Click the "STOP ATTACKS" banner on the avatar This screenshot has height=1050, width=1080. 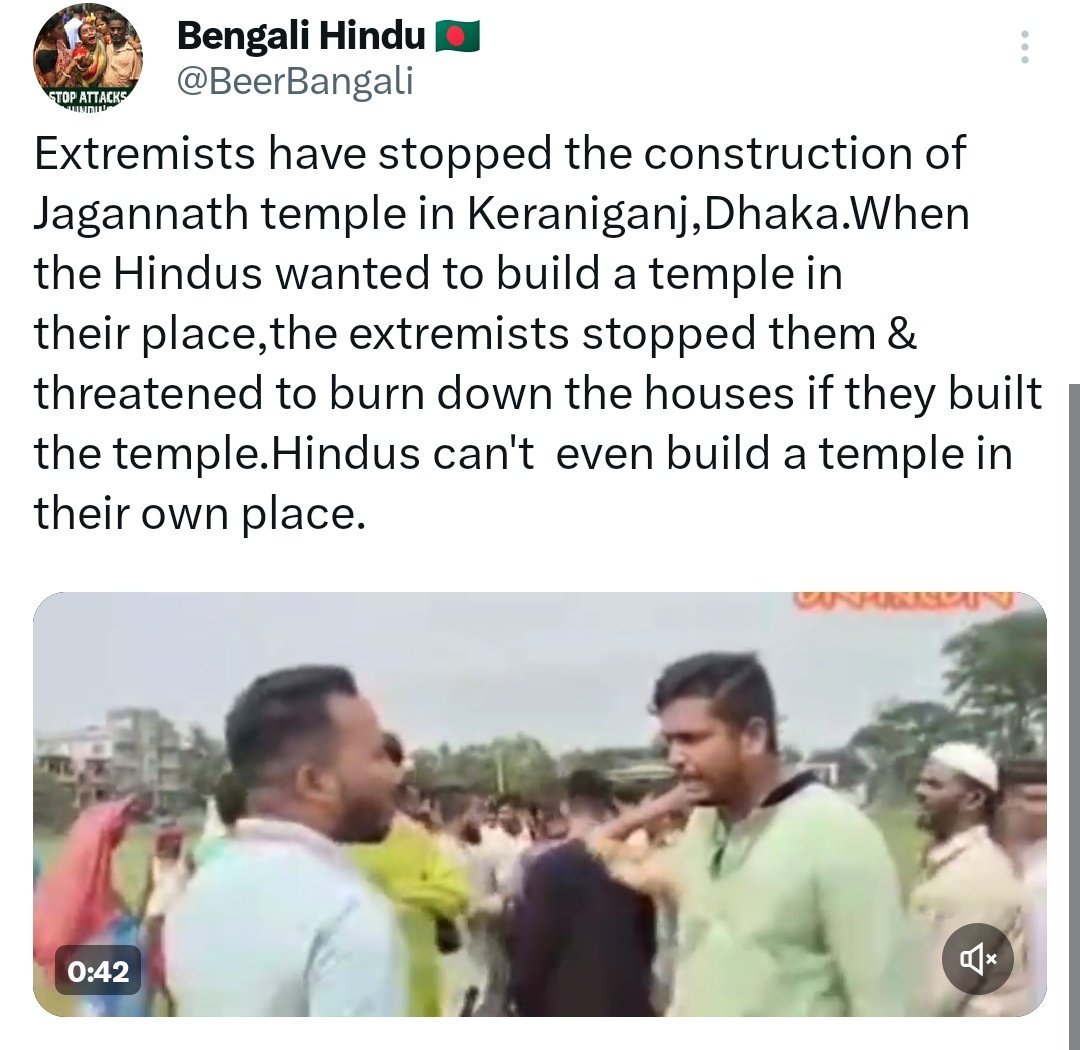88,97
